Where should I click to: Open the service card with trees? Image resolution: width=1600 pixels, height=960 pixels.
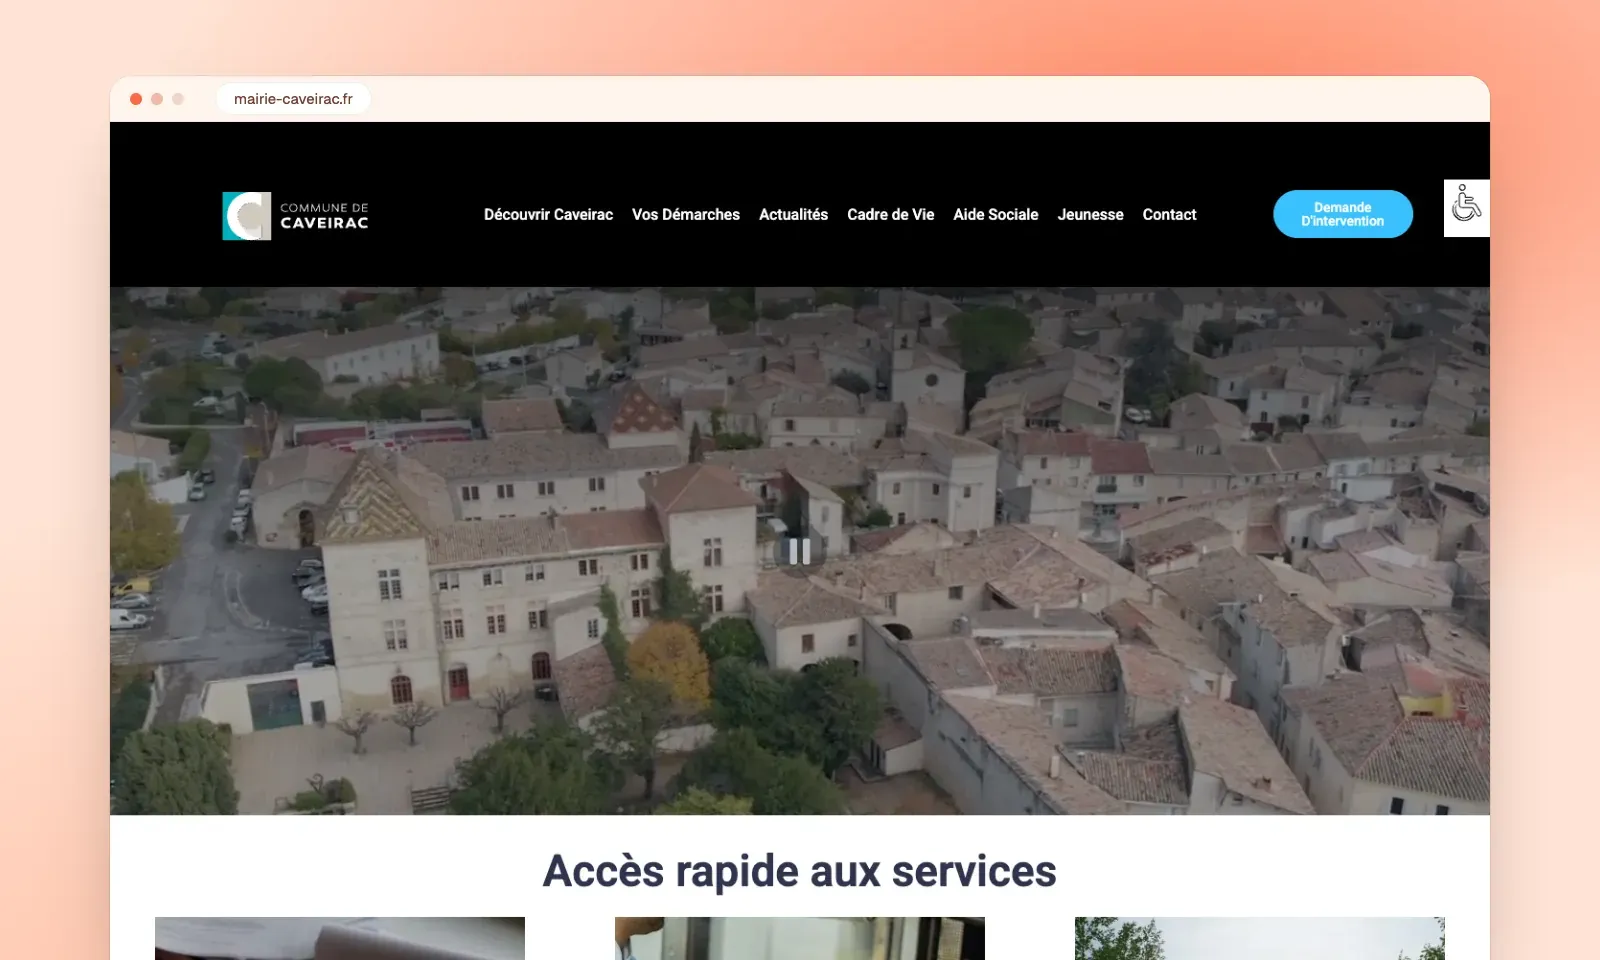click(x=1260, y=938)
